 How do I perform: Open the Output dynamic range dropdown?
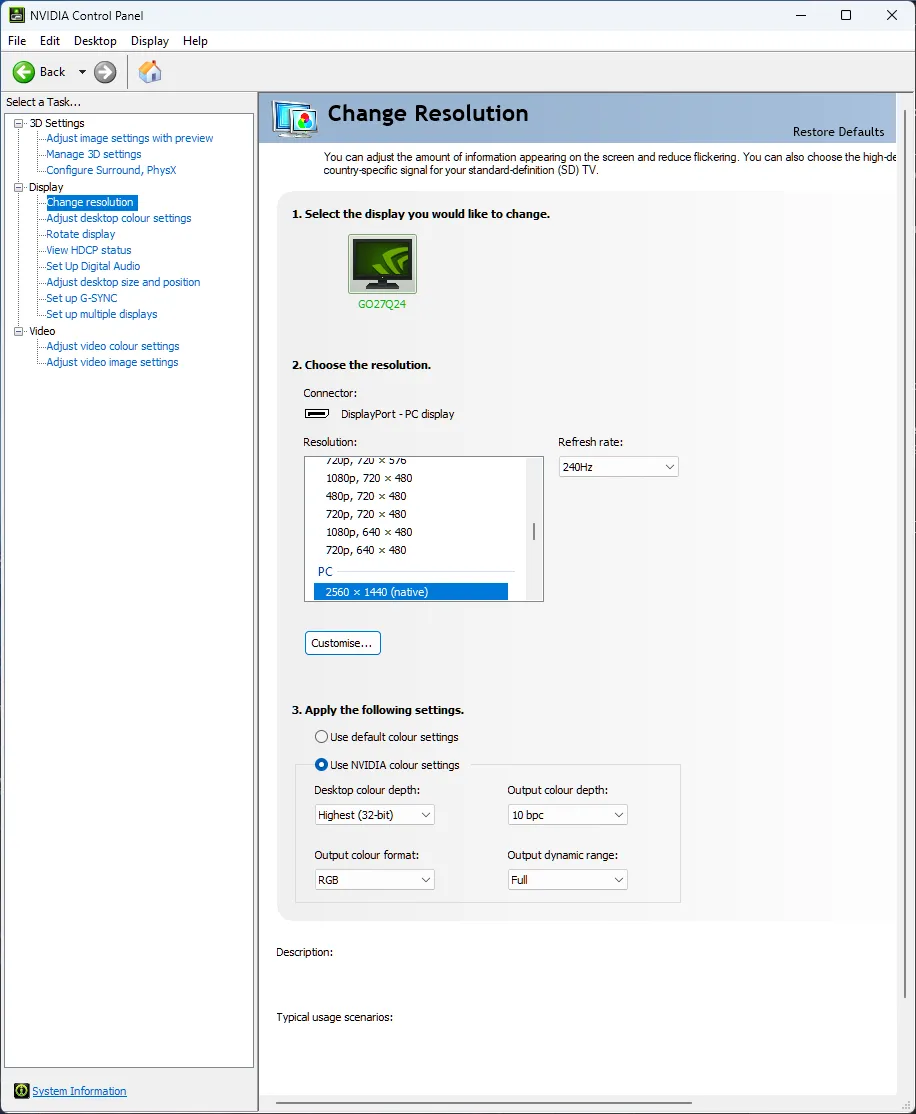click(567, 880)
